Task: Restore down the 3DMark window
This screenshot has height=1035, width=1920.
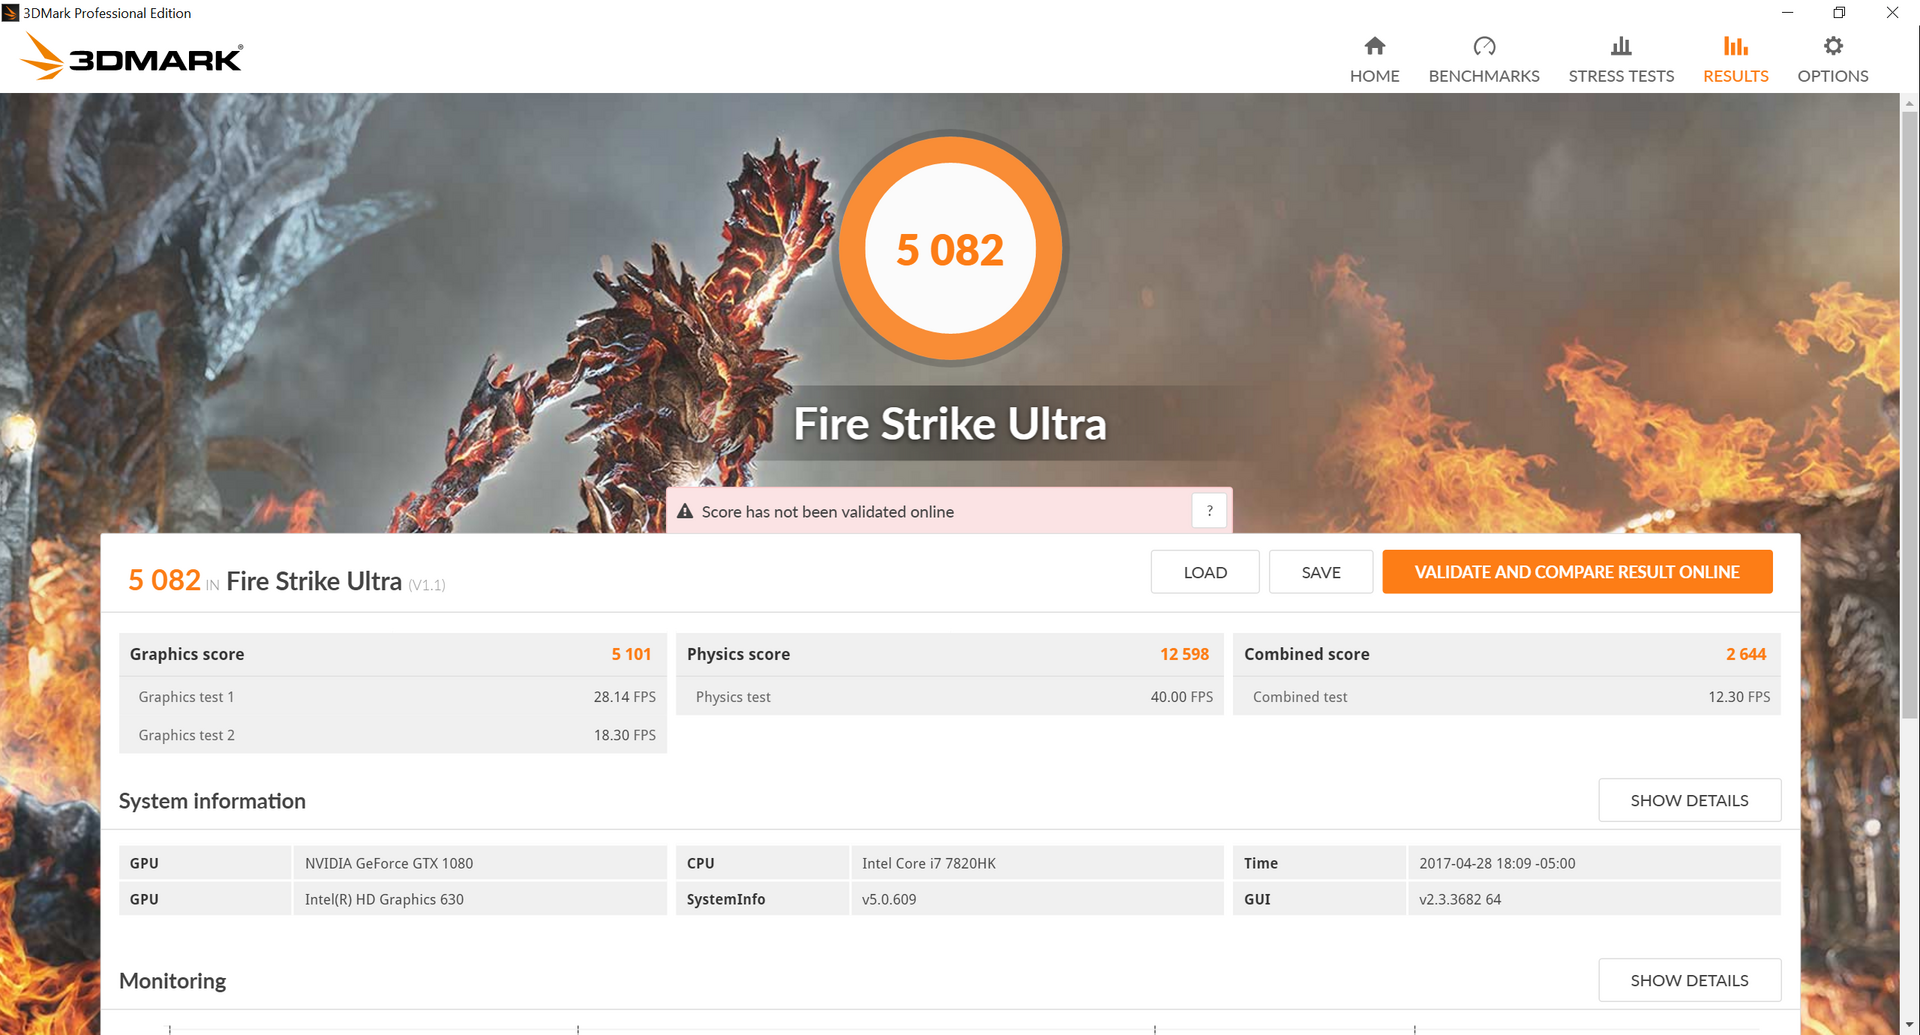Action: pos(1839,13)
